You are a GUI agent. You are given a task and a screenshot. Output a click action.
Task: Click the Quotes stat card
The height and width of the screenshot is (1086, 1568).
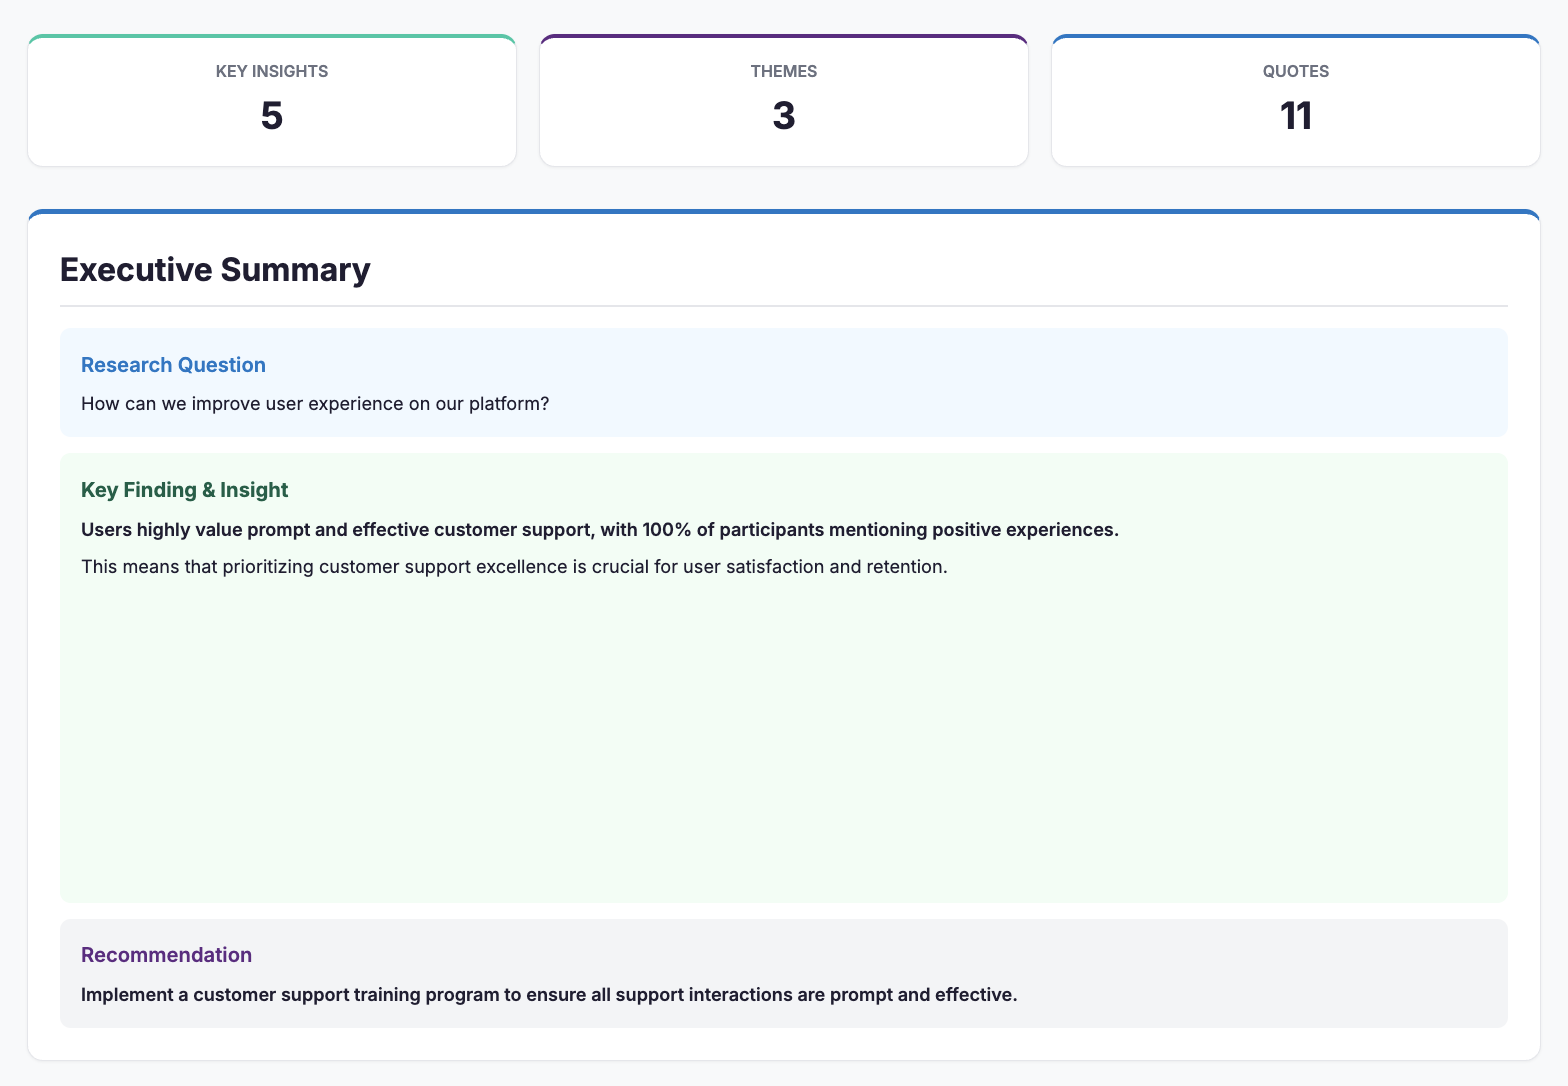pyautogui.click(x=1296, y=100)
